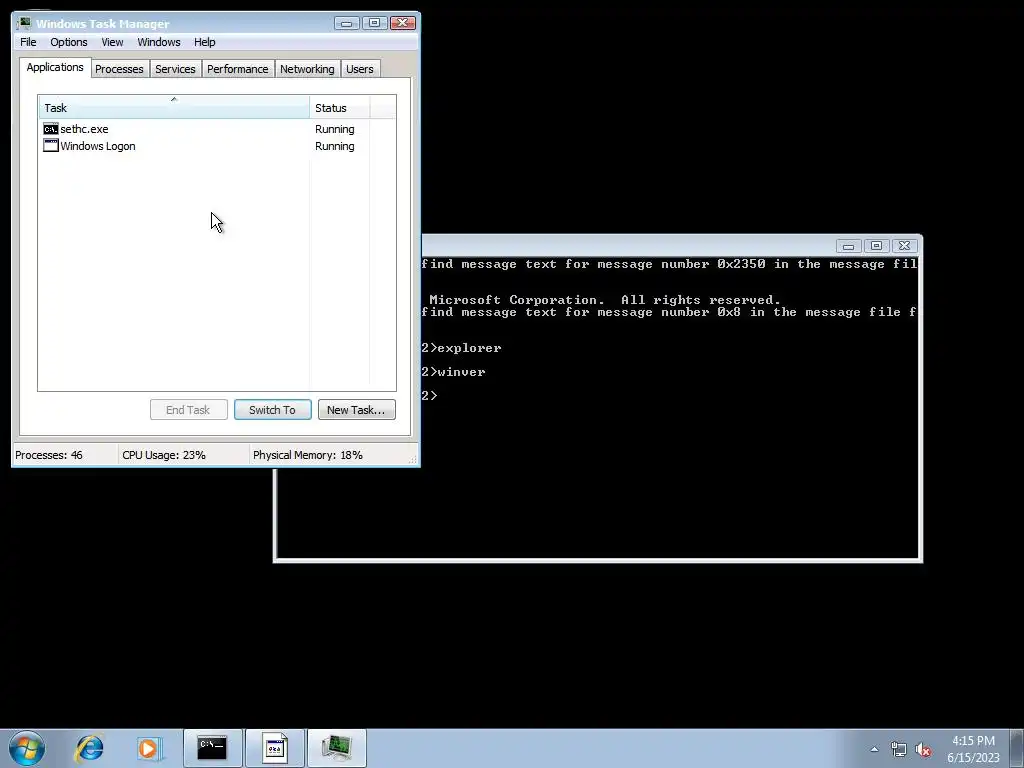Open the Windows menu
Image resolution: width=1024 pixels, height=768 pixels.
(x=159, y=42)
